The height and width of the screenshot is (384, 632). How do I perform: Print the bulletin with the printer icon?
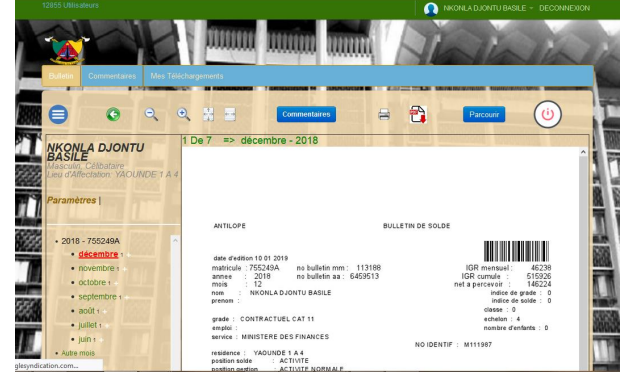point(384,114)
